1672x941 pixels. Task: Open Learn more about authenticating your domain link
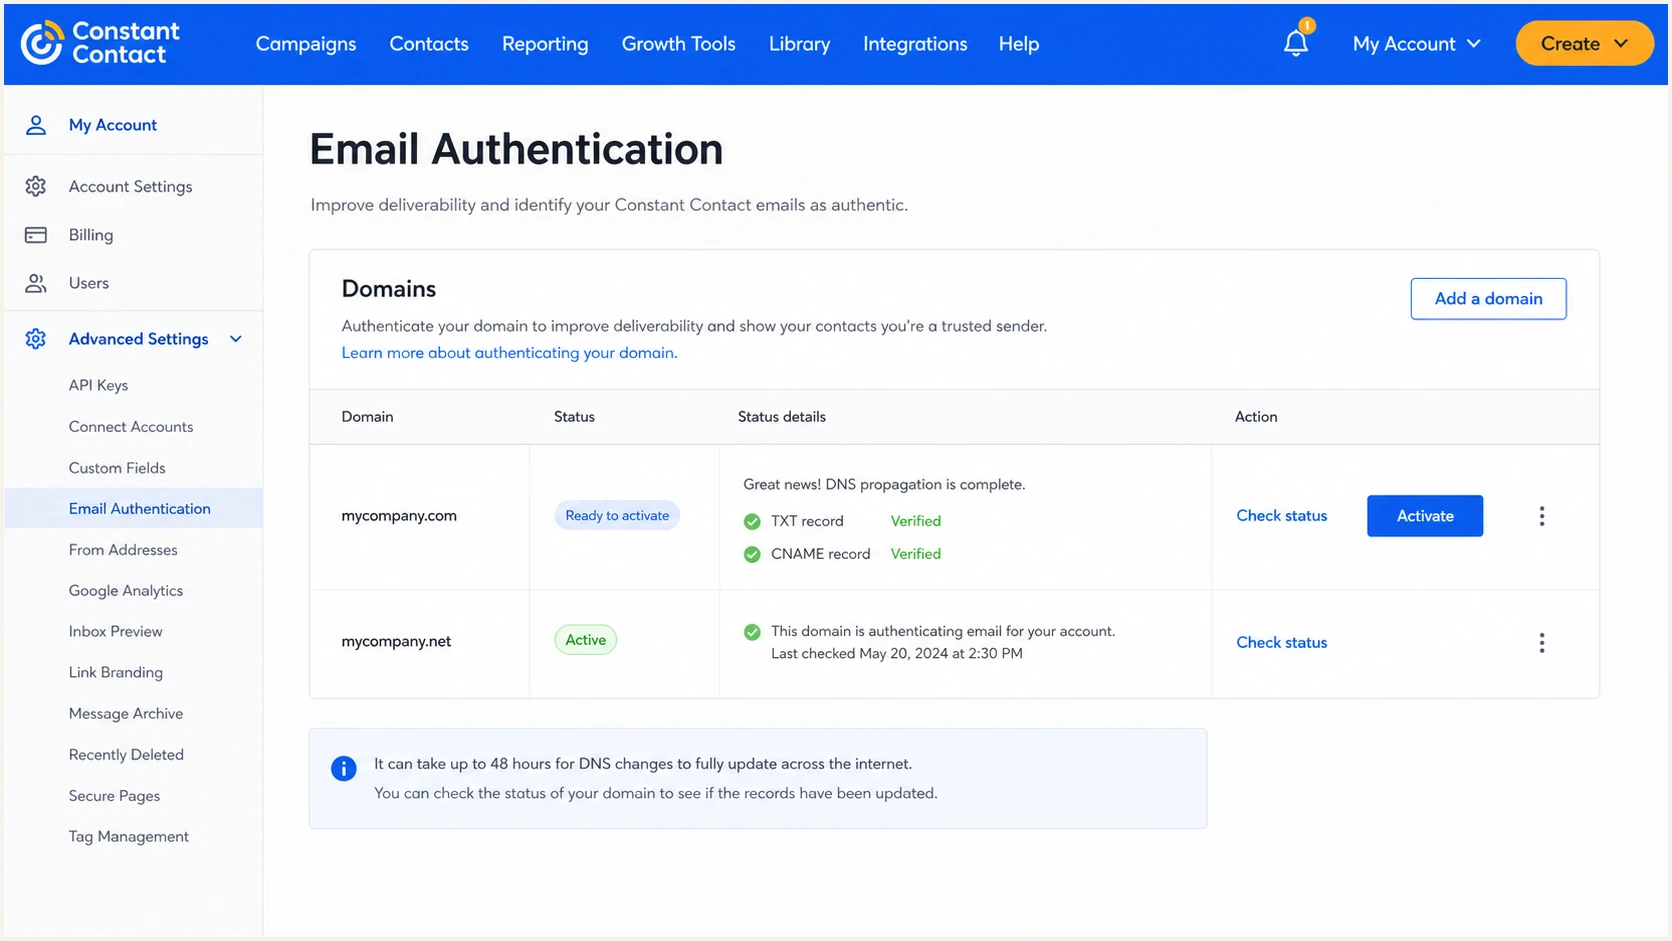[x=509, y=353]
